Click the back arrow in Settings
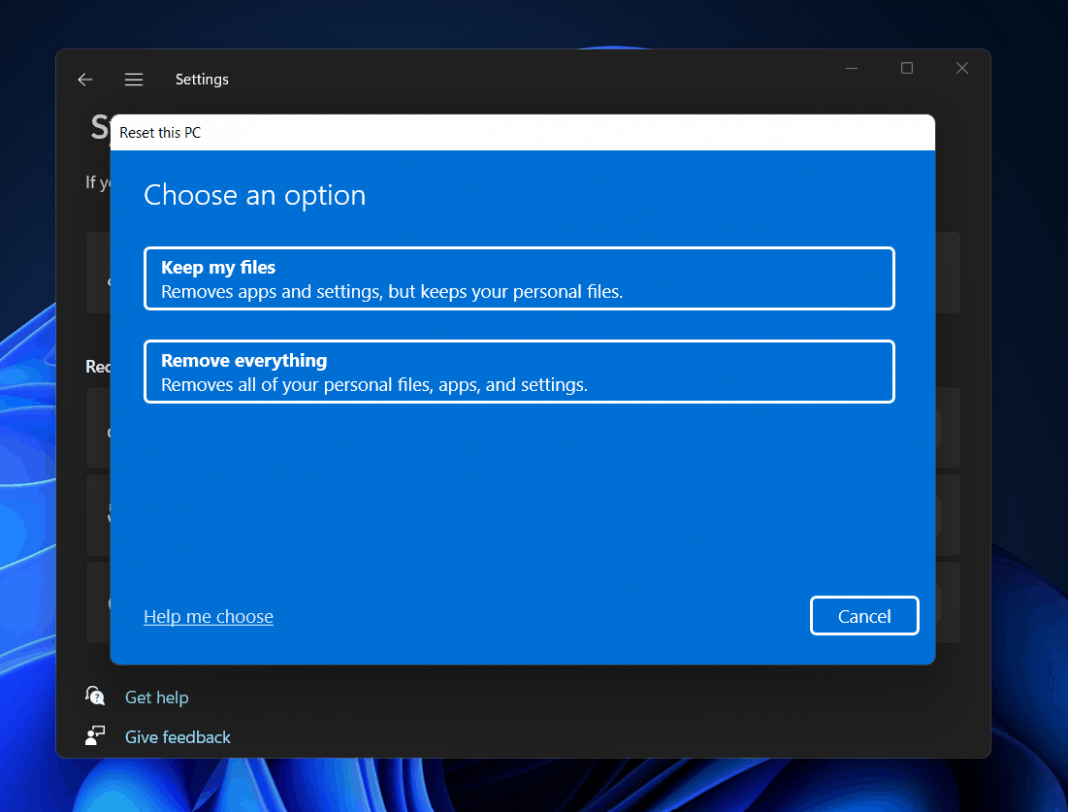 pyautogui.click(x=85, y=80)
